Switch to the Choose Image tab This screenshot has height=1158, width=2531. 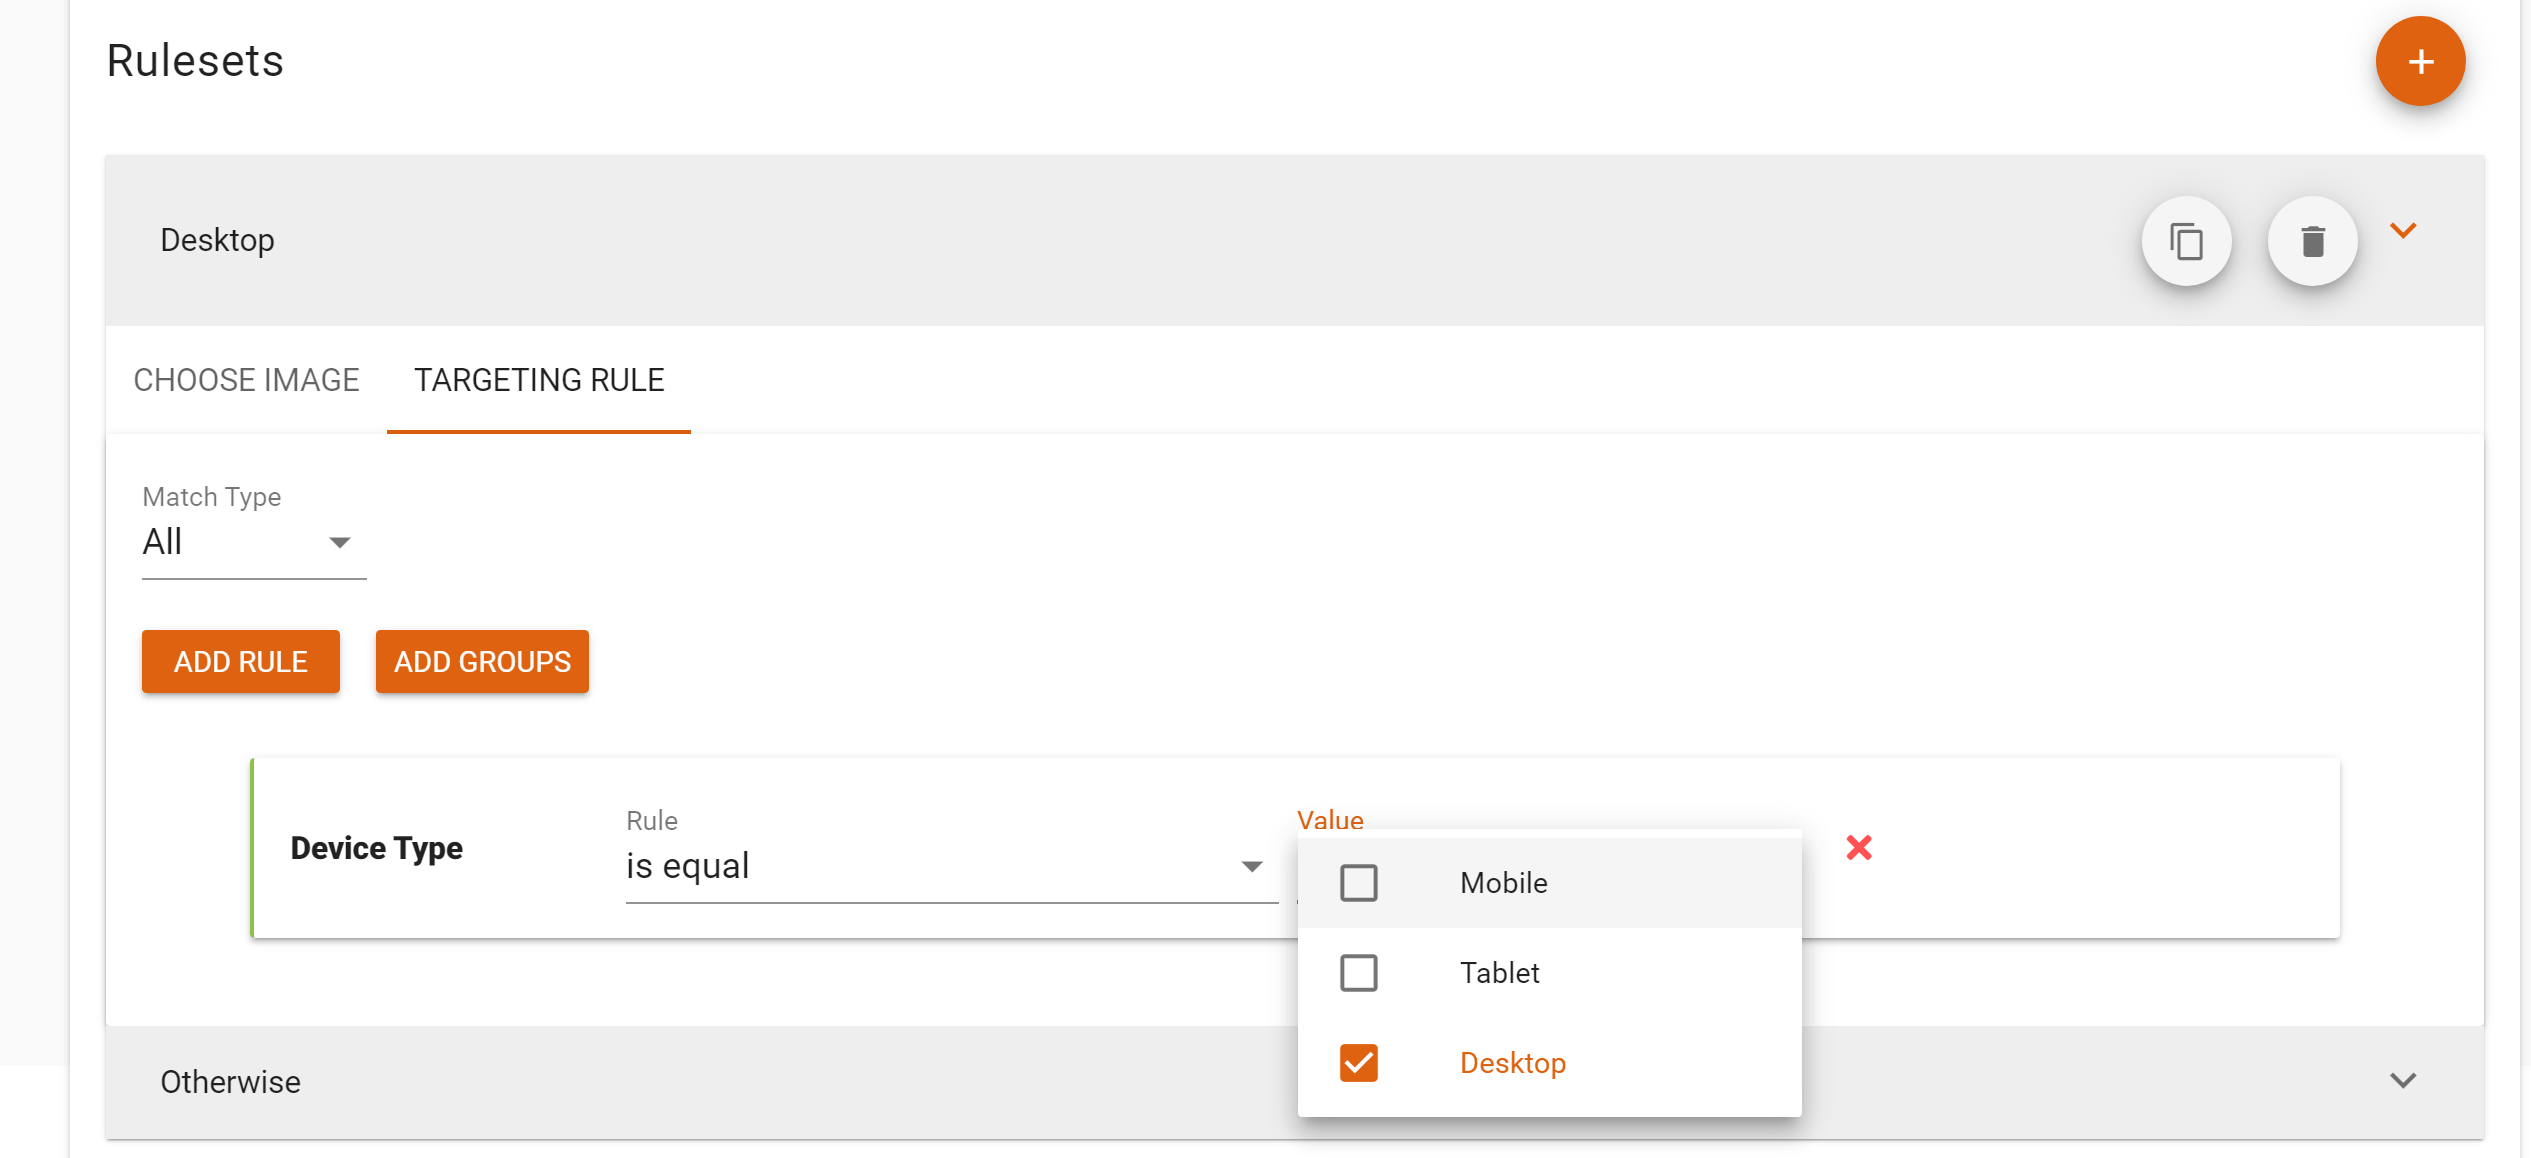246,380
